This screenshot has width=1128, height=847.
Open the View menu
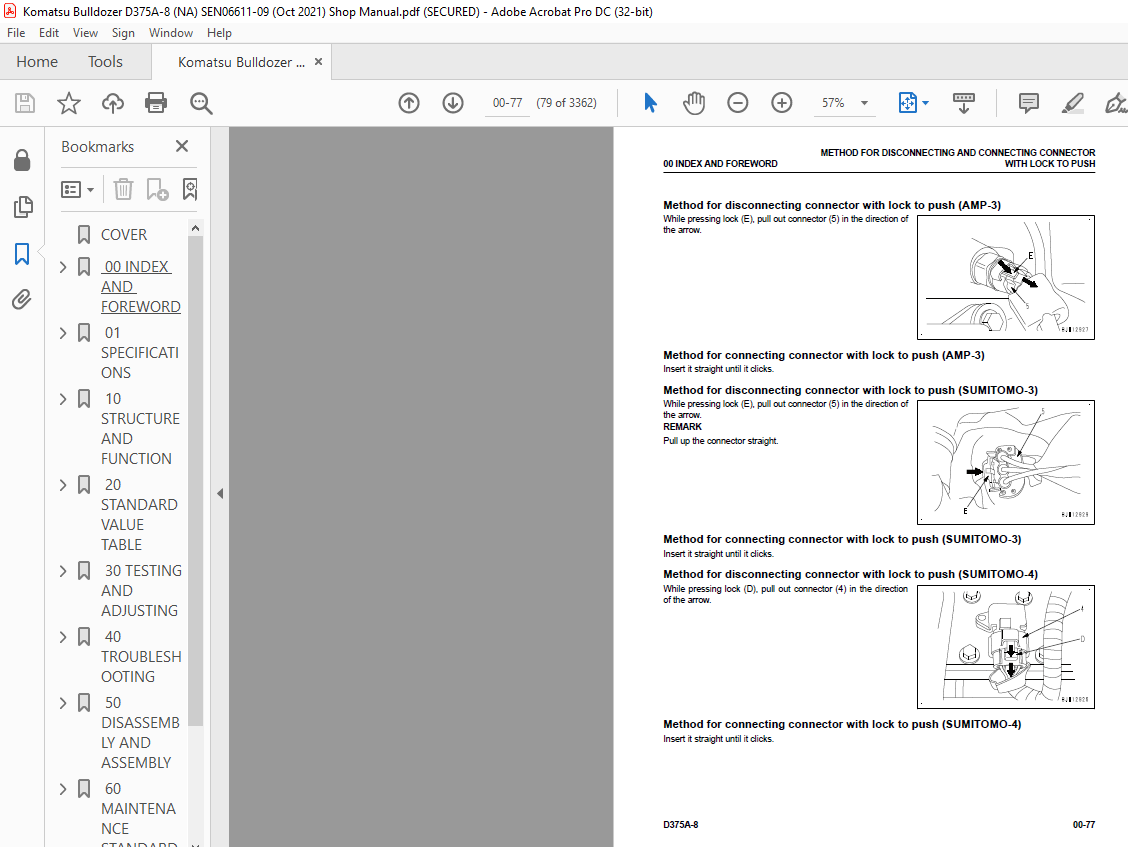tap(85, 32)
